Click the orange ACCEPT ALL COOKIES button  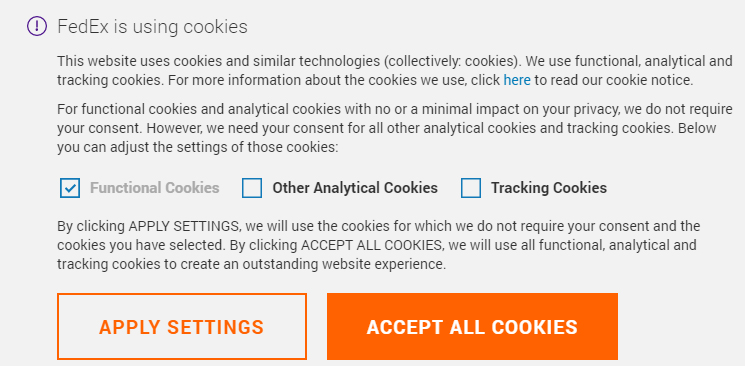472,327
